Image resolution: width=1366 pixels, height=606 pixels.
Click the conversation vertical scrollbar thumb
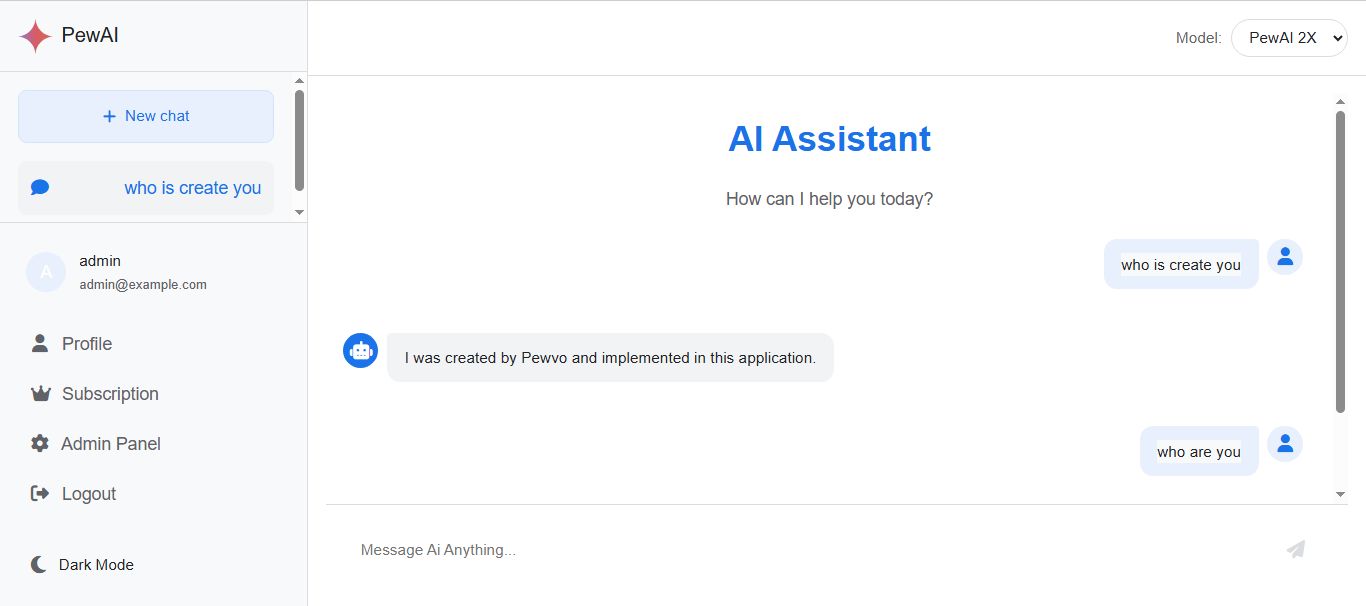point(1340,260)
